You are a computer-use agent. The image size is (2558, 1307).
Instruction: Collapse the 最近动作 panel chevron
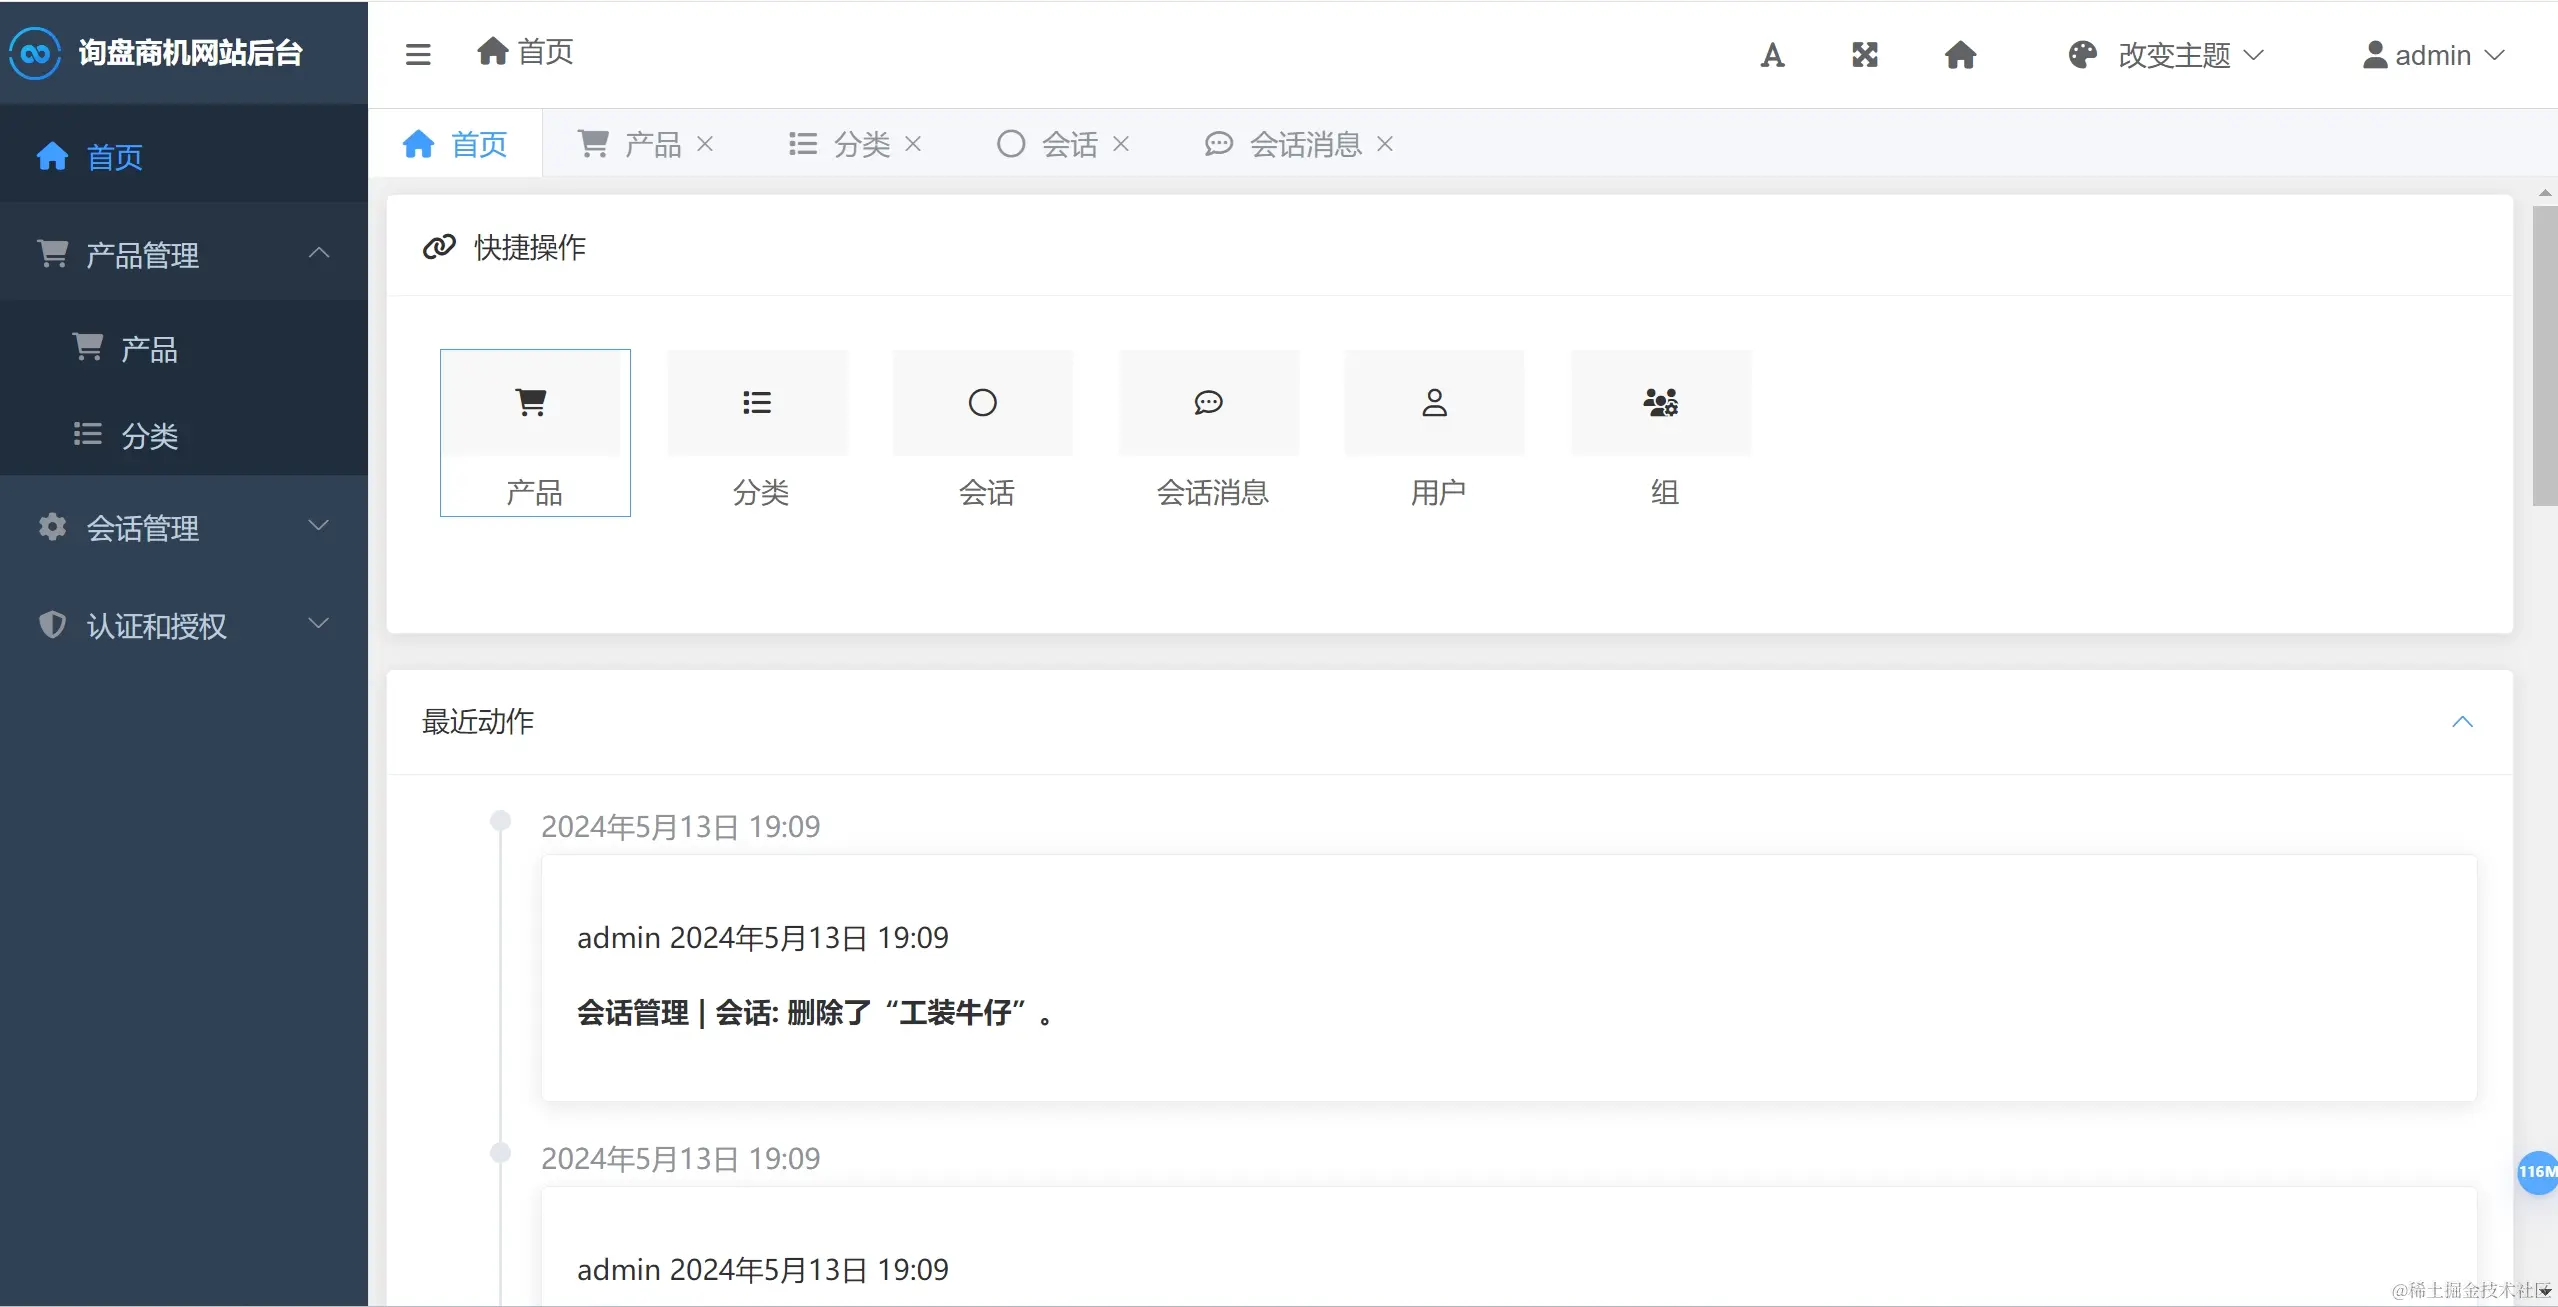tap(2462, 721)
